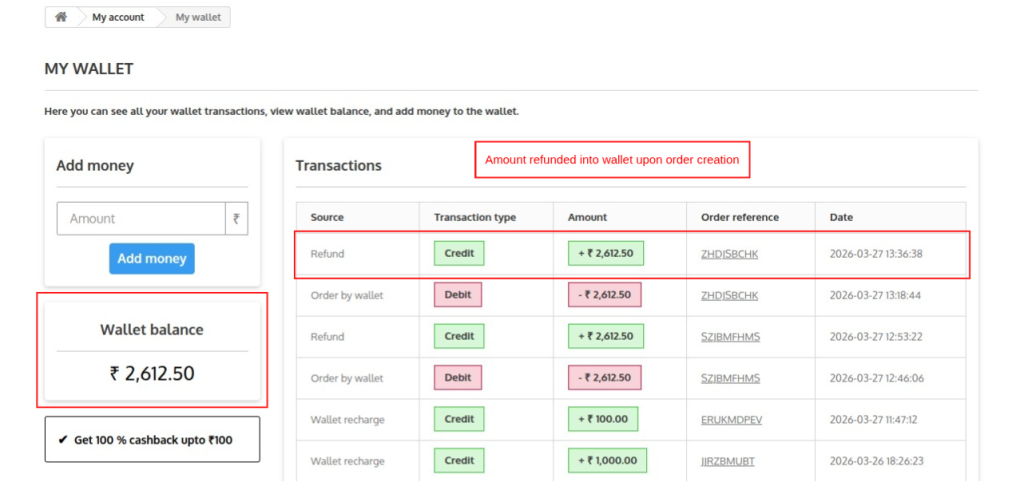Focus the Amount input field
This screenshot has width=1024, height=482.
pyautogui.click(x=141, y=218)
